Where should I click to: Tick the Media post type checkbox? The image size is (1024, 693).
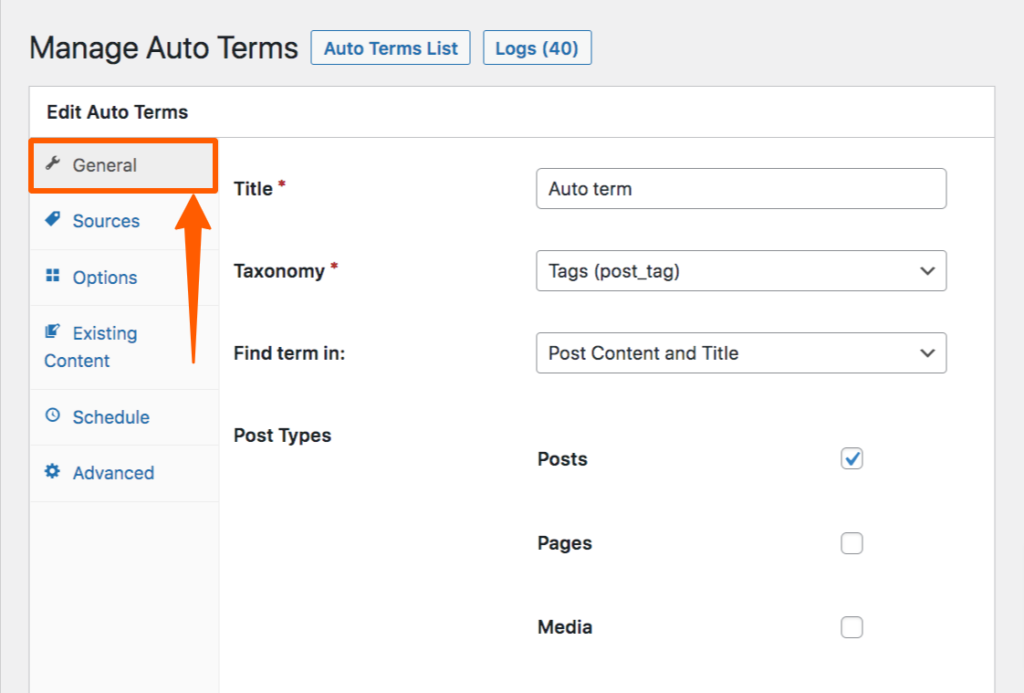click(852, 627)
